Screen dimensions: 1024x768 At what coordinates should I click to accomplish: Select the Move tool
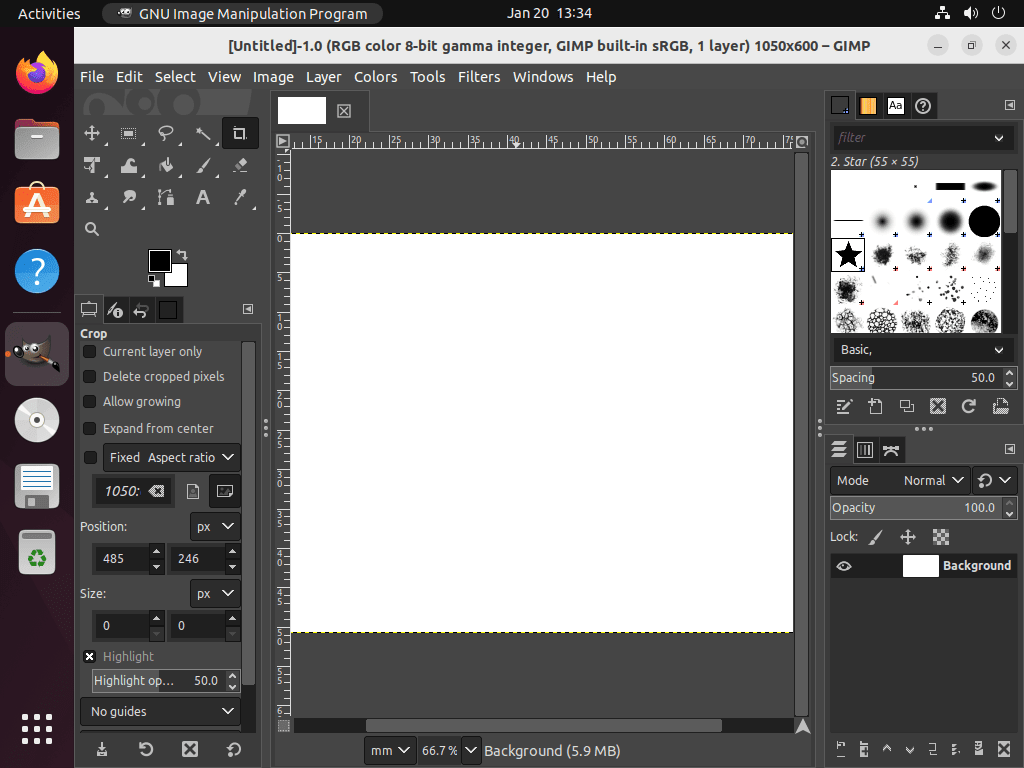92,133
